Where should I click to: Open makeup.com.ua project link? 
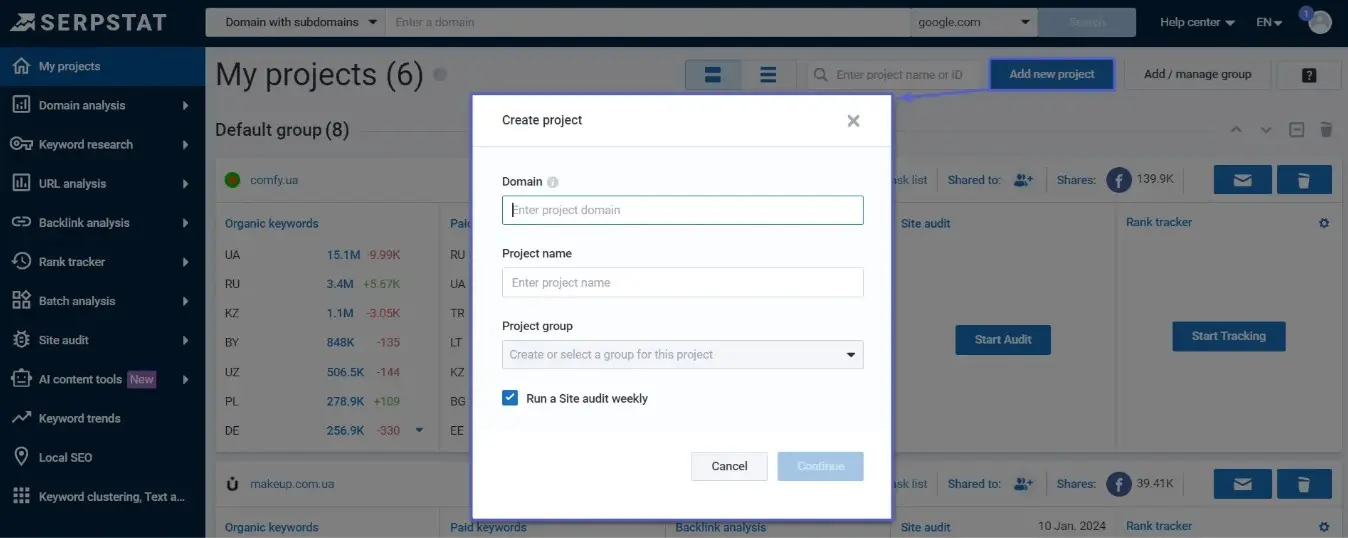(x=292, y=484)
